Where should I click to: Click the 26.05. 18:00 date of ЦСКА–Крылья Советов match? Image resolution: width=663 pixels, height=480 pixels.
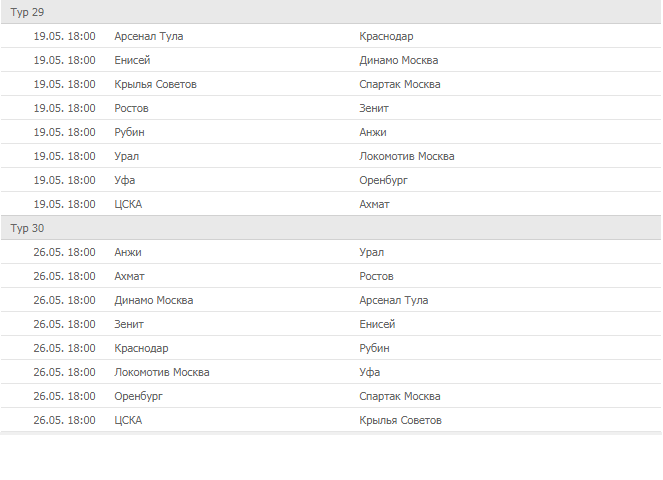[x=64, y=420]
